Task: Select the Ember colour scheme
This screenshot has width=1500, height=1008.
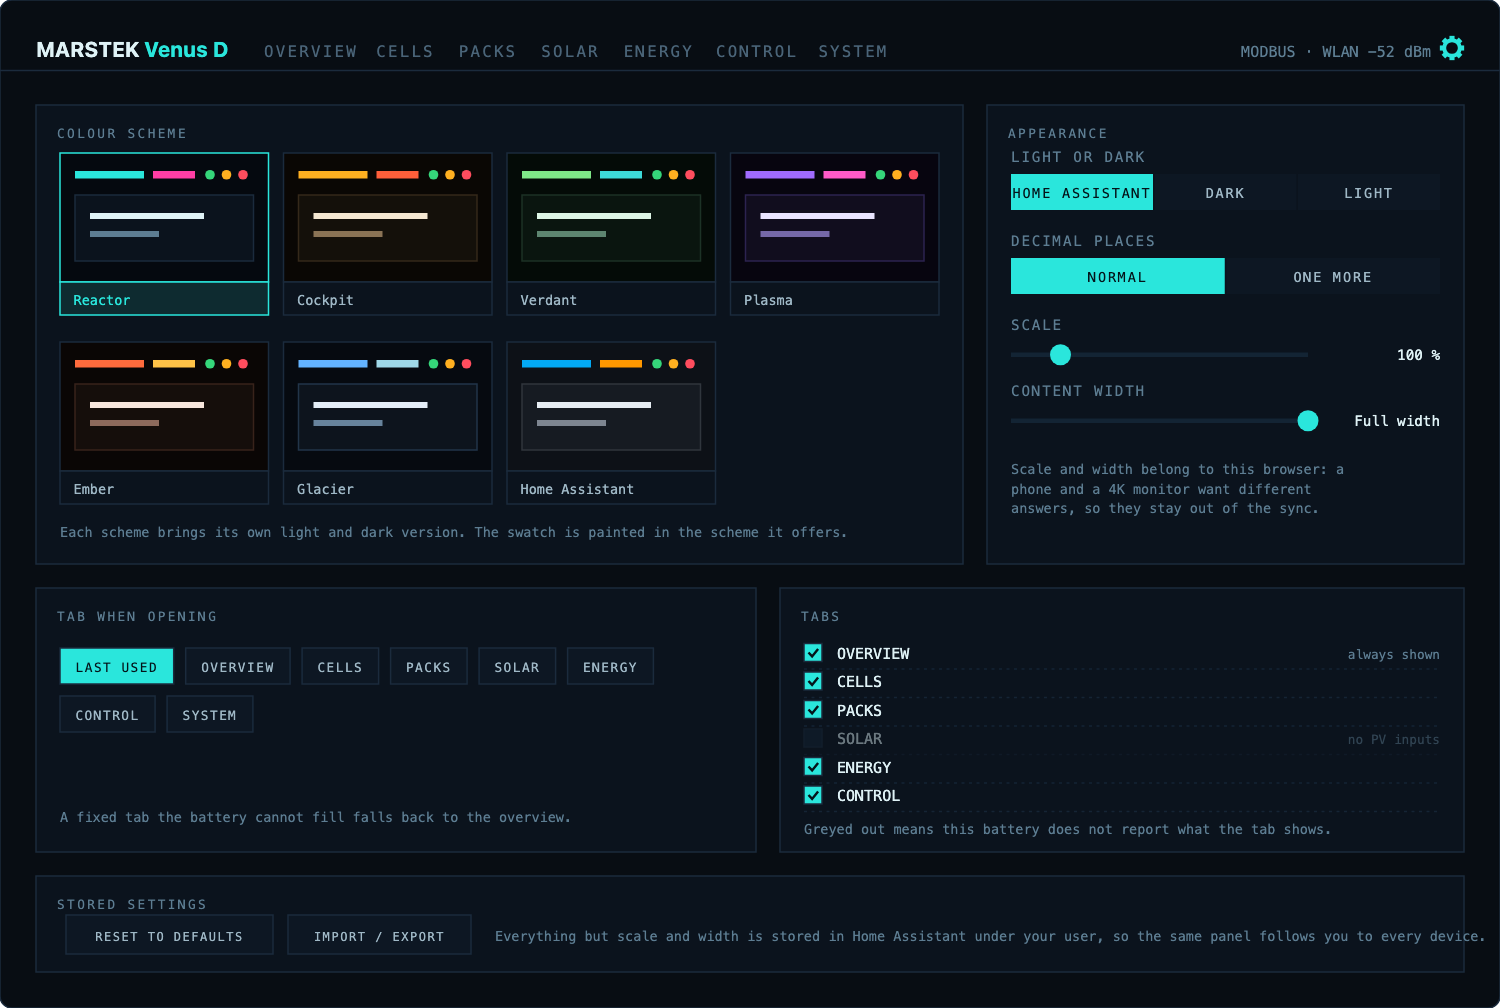Action: [164, 423]
